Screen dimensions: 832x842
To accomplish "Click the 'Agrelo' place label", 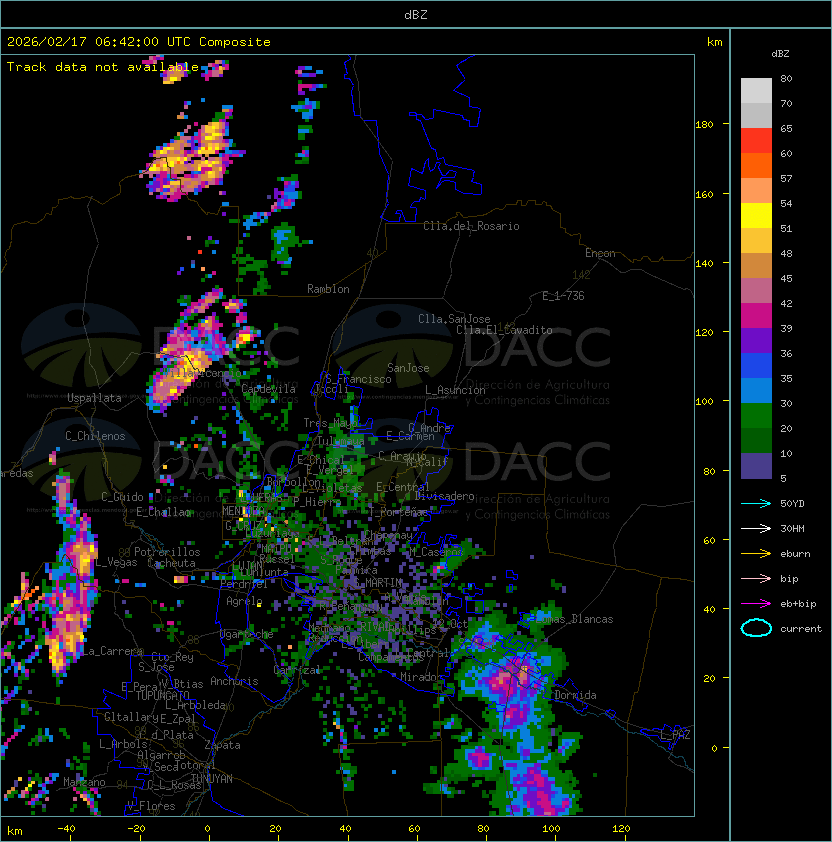I will (244, 601).
